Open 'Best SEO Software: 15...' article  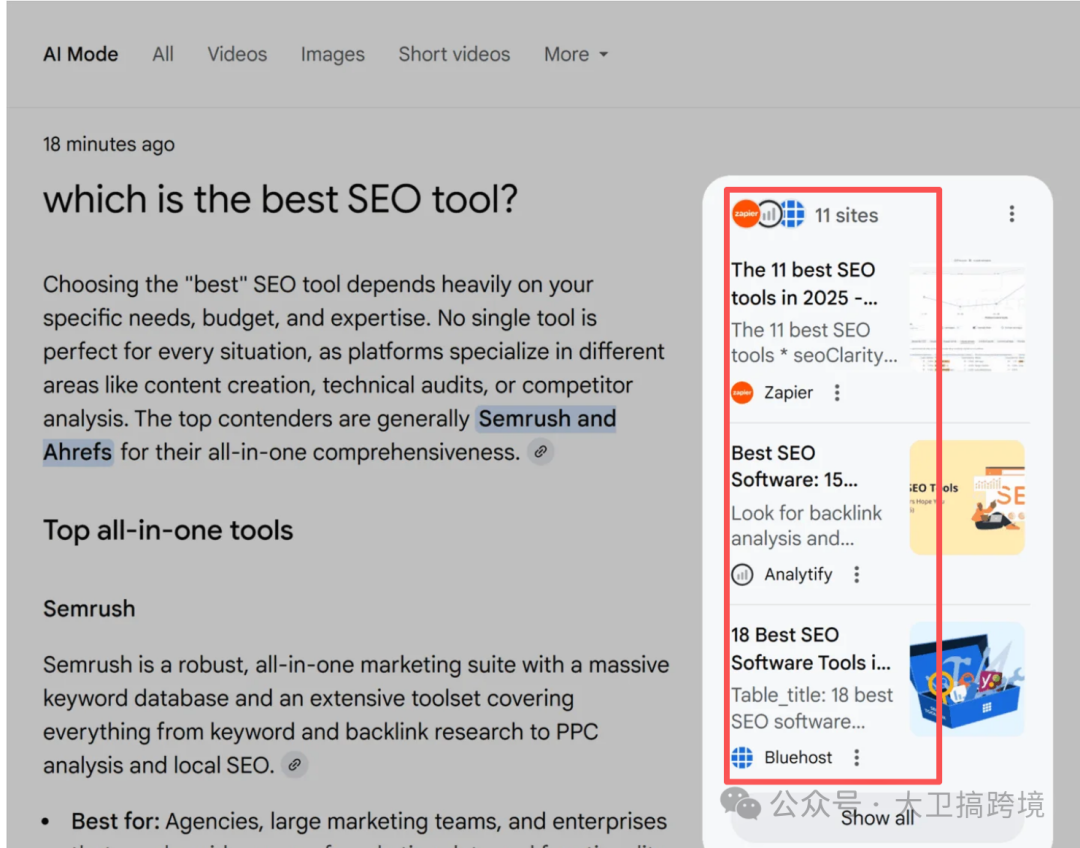(794, 466)
